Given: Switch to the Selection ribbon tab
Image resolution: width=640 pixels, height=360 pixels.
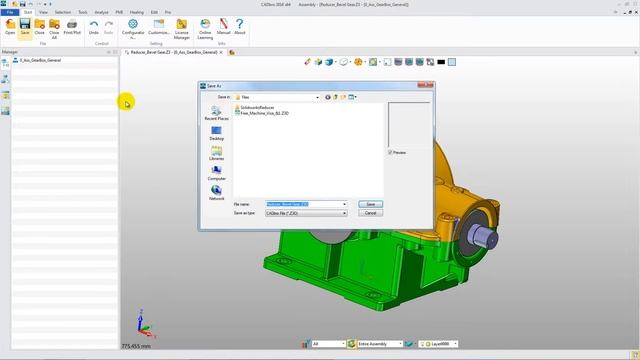Looking at the screenshot, I should [63, 12].
